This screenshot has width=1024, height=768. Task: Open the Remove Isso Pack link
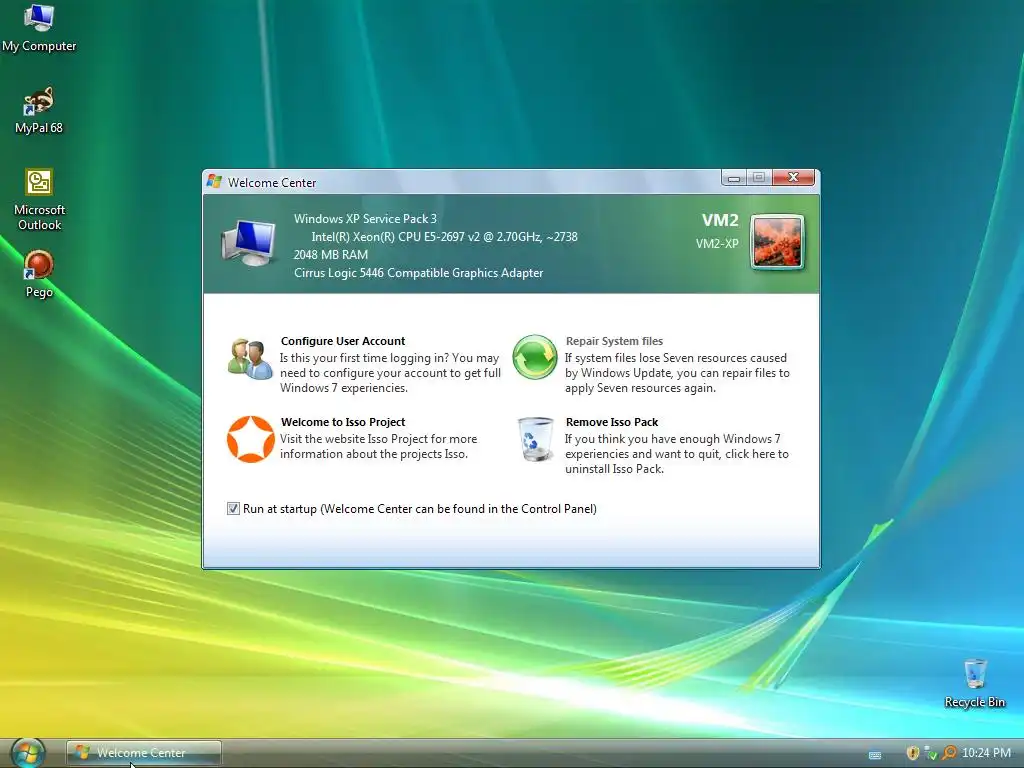(612, 422)
